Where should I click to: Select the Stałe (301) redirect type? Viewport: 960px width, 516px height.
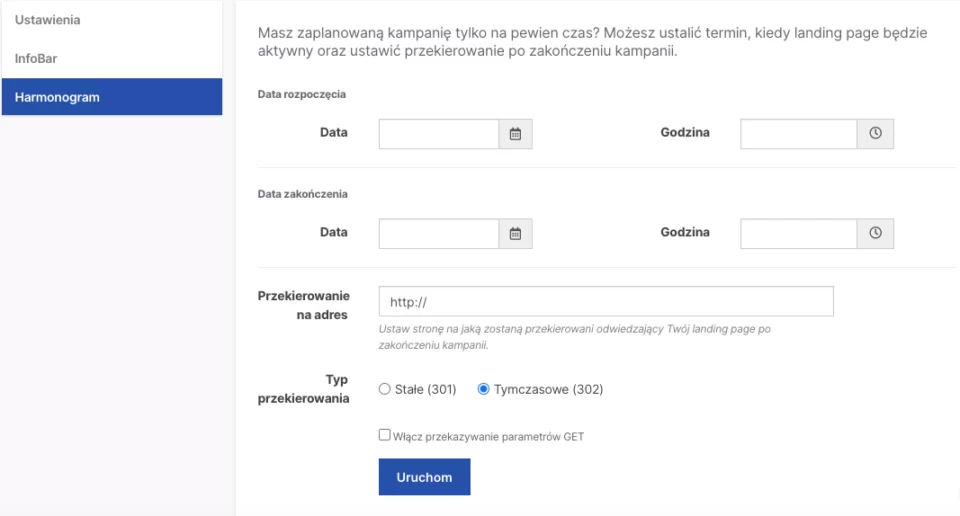coord(385,390)
